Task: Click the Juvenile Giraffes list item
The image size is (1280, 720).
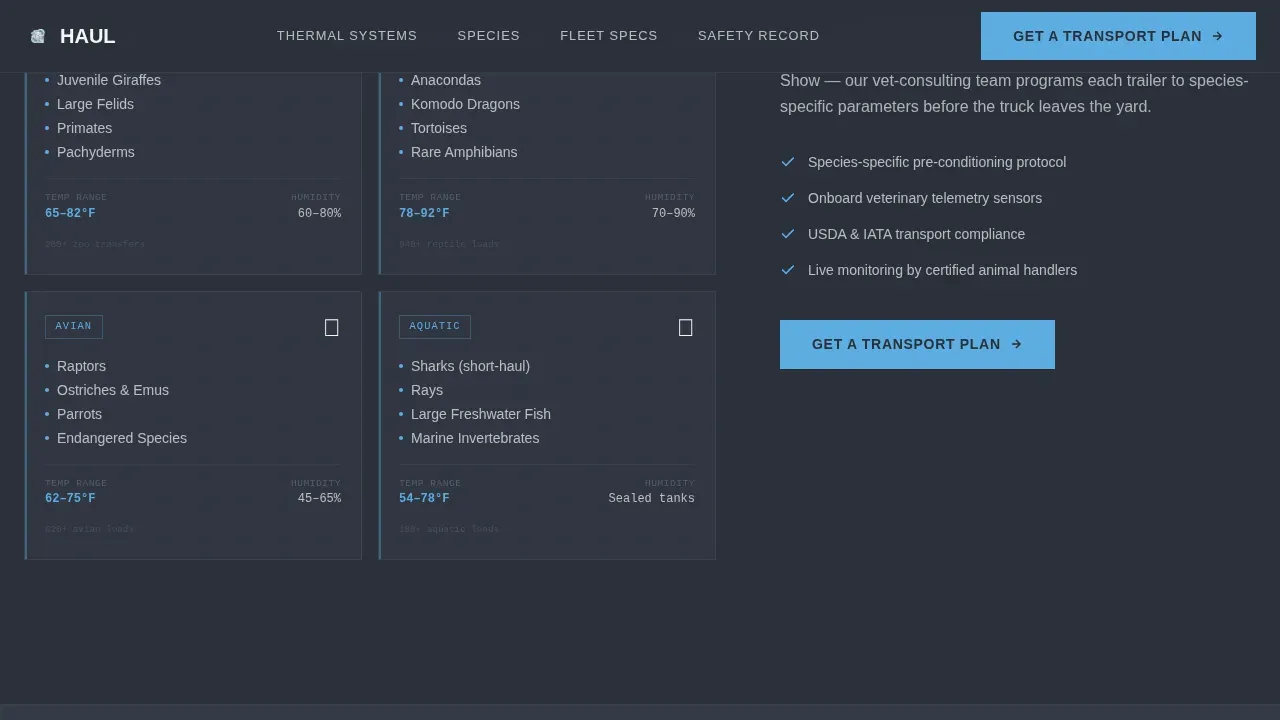Action: 109,80
